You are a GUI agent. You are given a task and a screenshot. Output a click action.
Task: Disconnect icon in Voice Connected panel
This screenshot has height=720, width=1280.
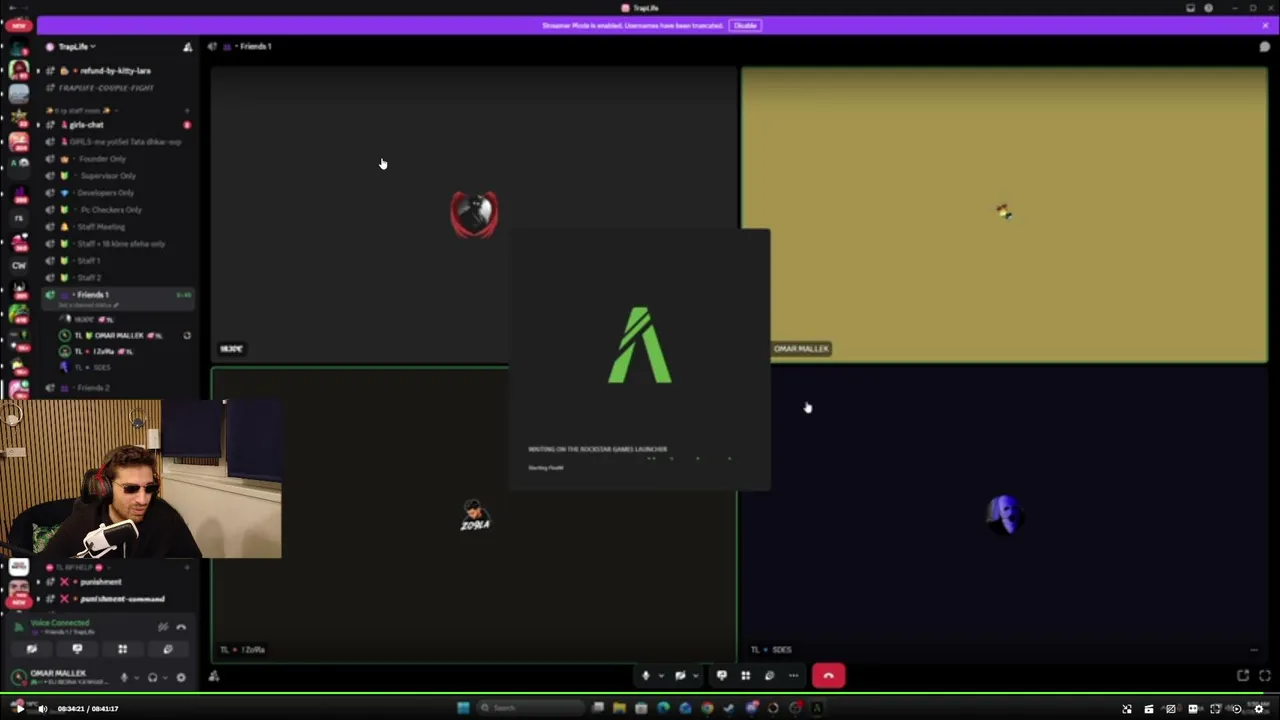181,627
